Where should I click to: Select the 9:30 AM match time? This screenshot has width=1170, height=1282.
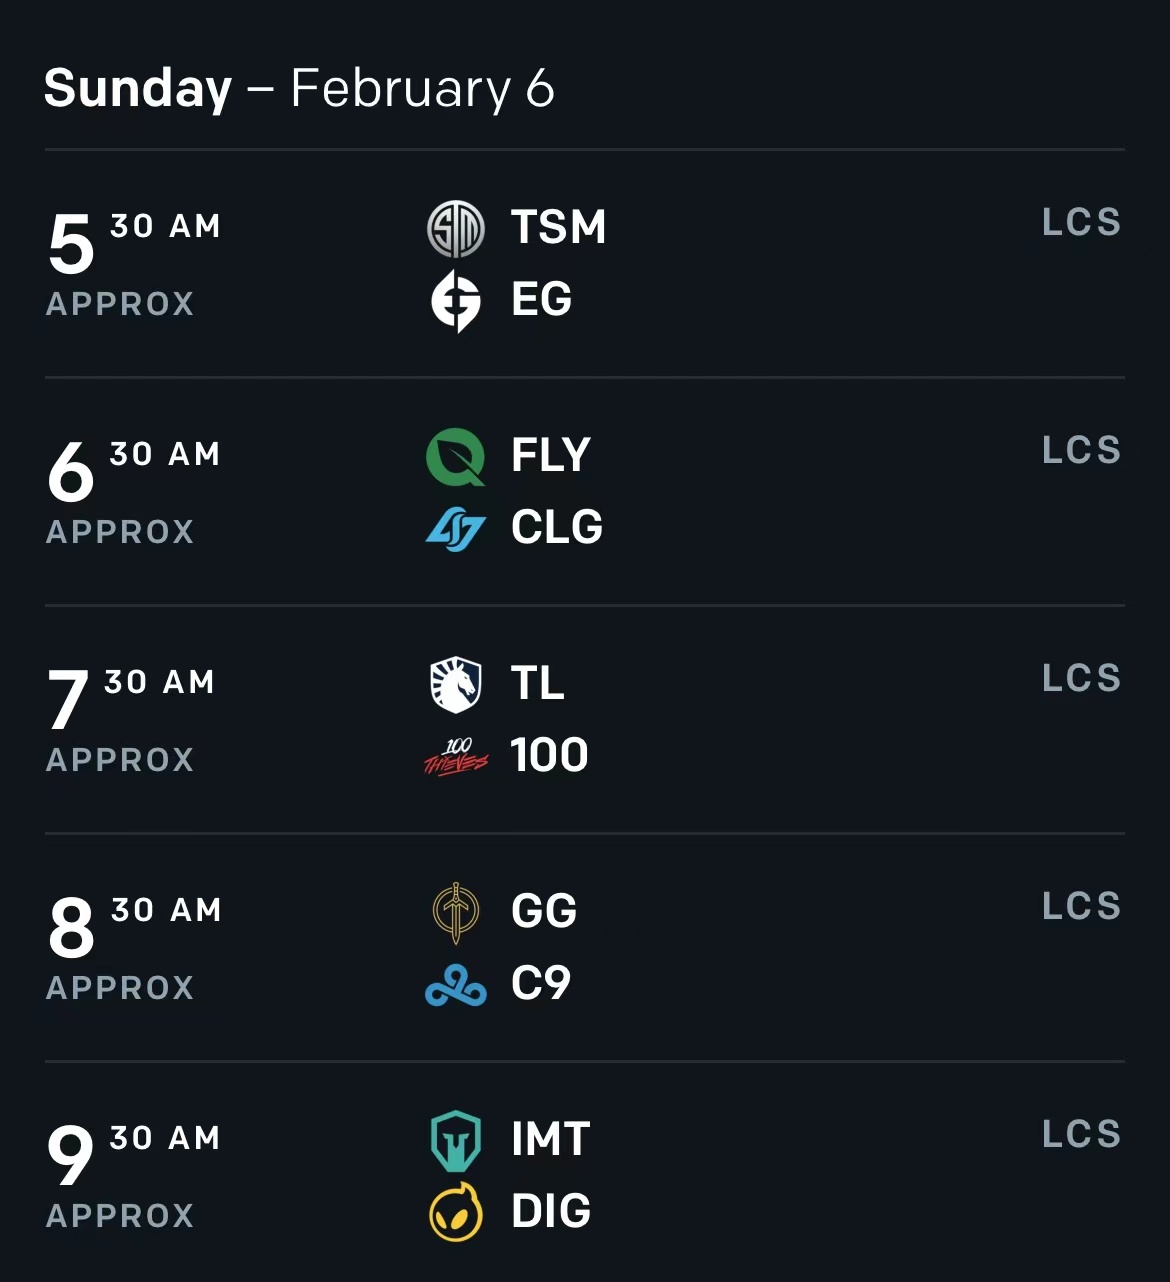(x=134, y=1155)
